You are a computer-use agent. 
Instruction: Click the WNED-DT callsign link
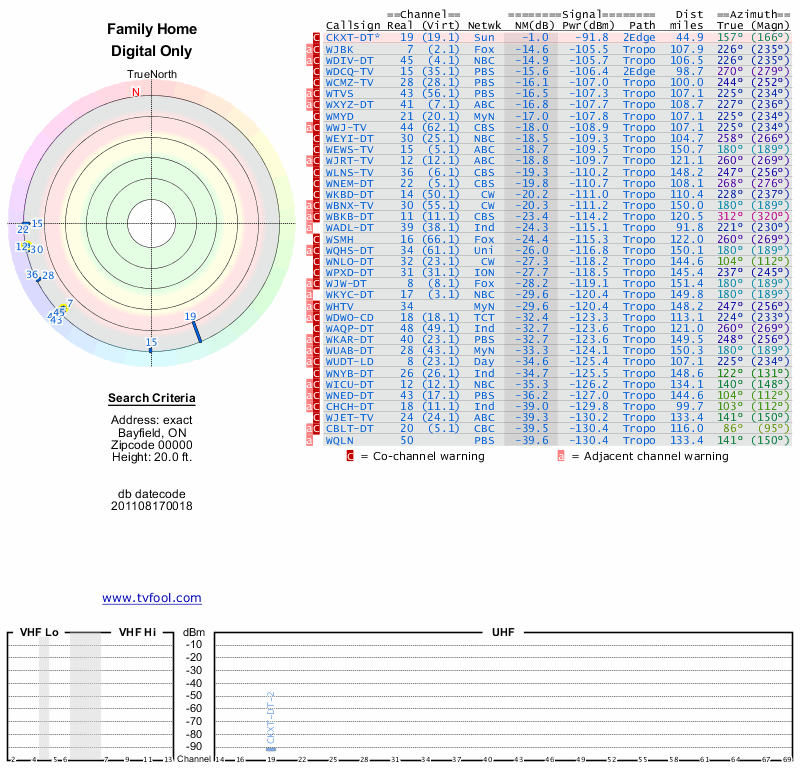coord(349,395)
